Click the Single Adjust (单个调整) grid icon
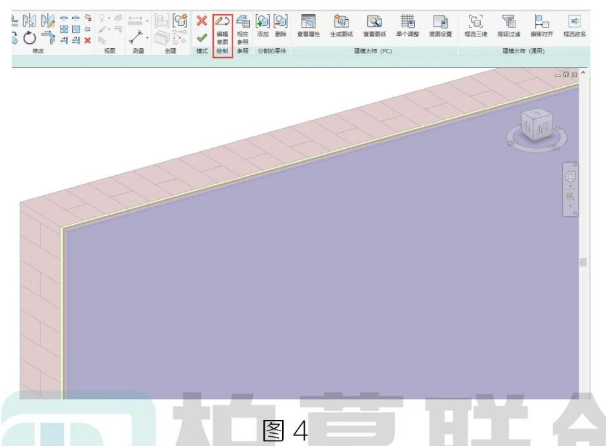606x446 pixels. pos(407,22)
